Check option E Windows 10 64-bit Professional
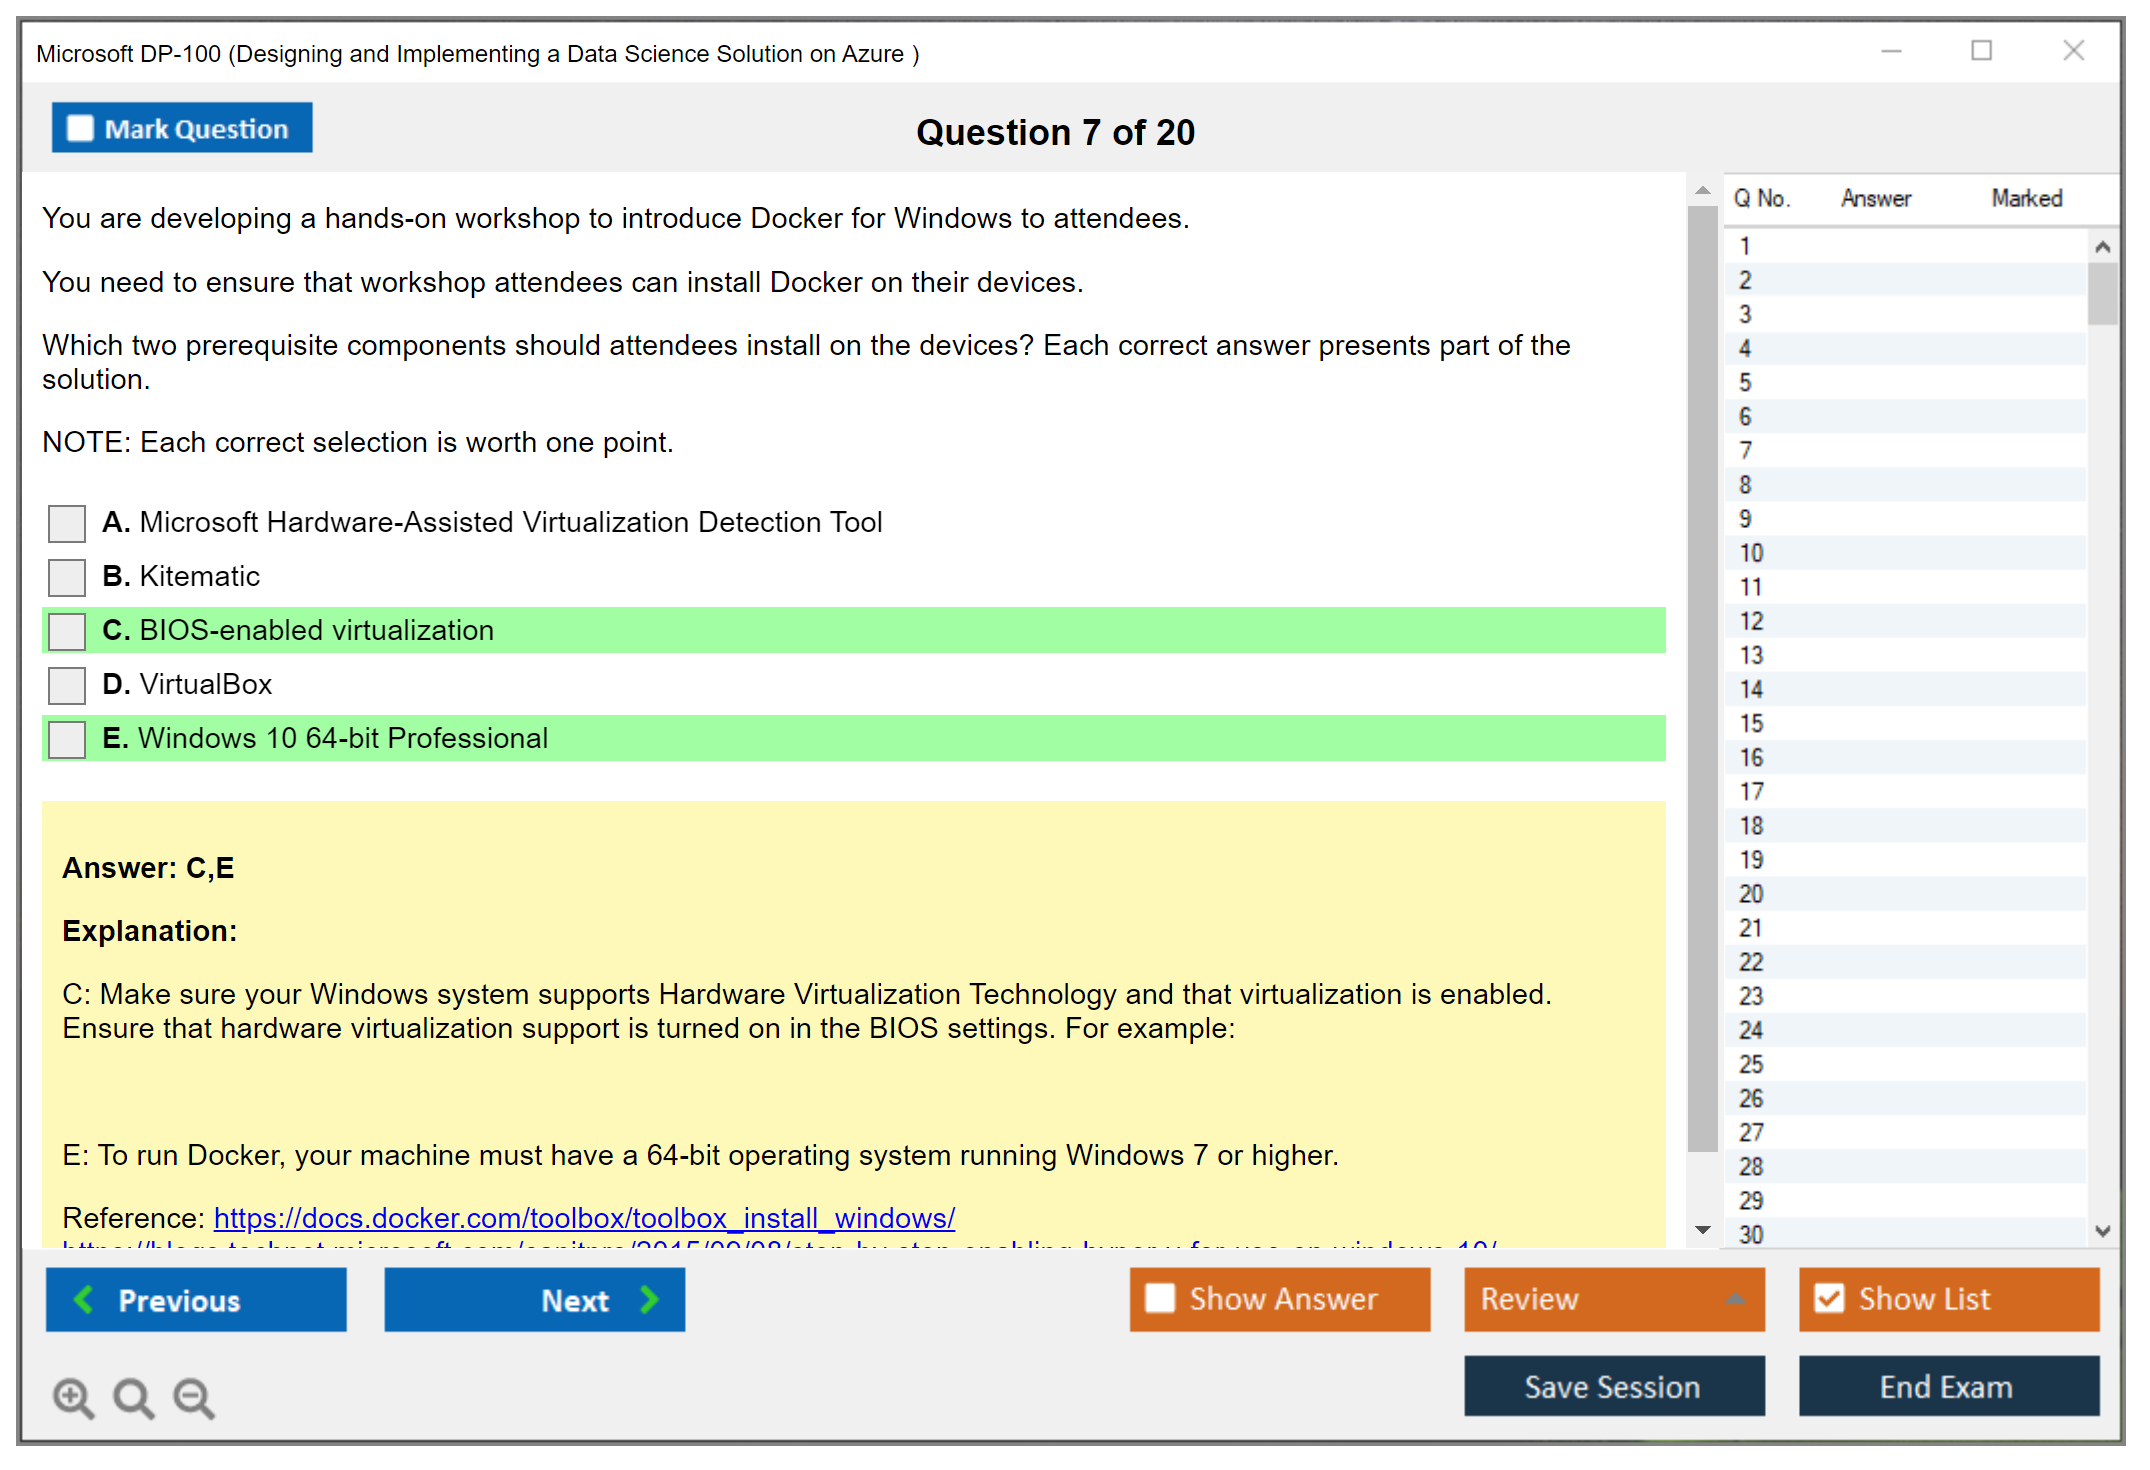The height and width of the screenshot is (1470, 2150). pos(67,739)
